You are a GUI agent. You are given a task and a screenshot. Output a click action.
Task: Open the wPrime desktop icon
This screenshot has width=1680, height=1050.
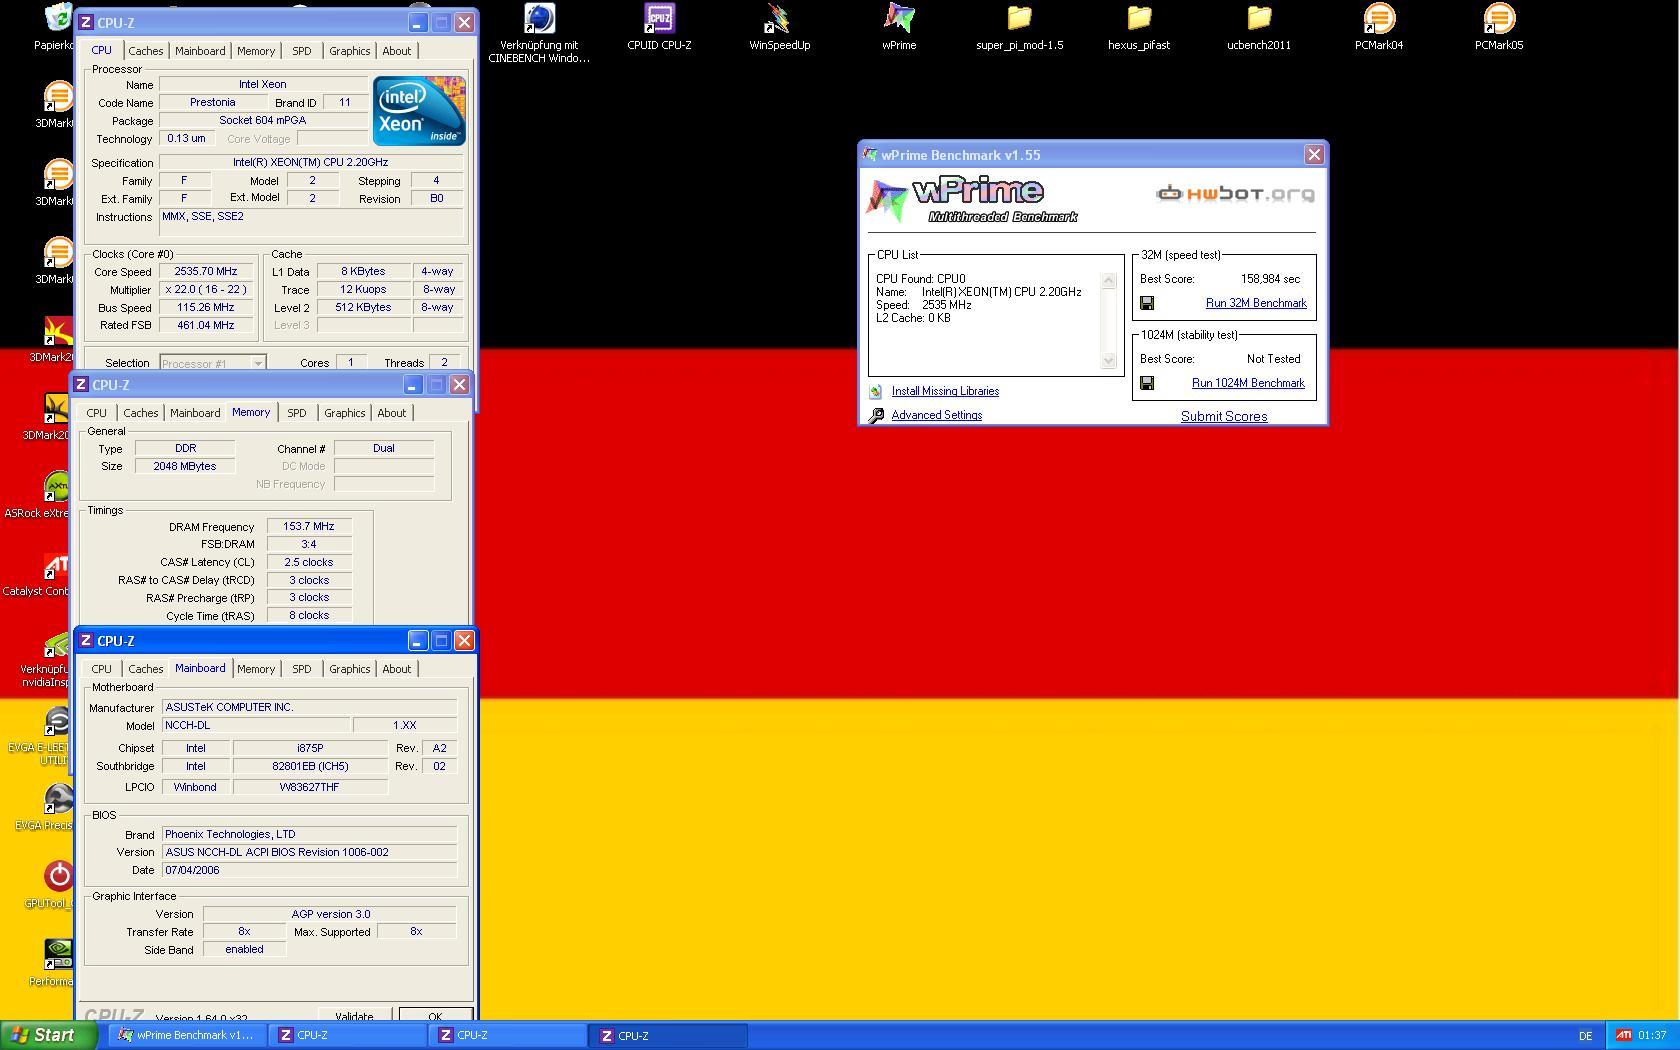tap(899, 18)
